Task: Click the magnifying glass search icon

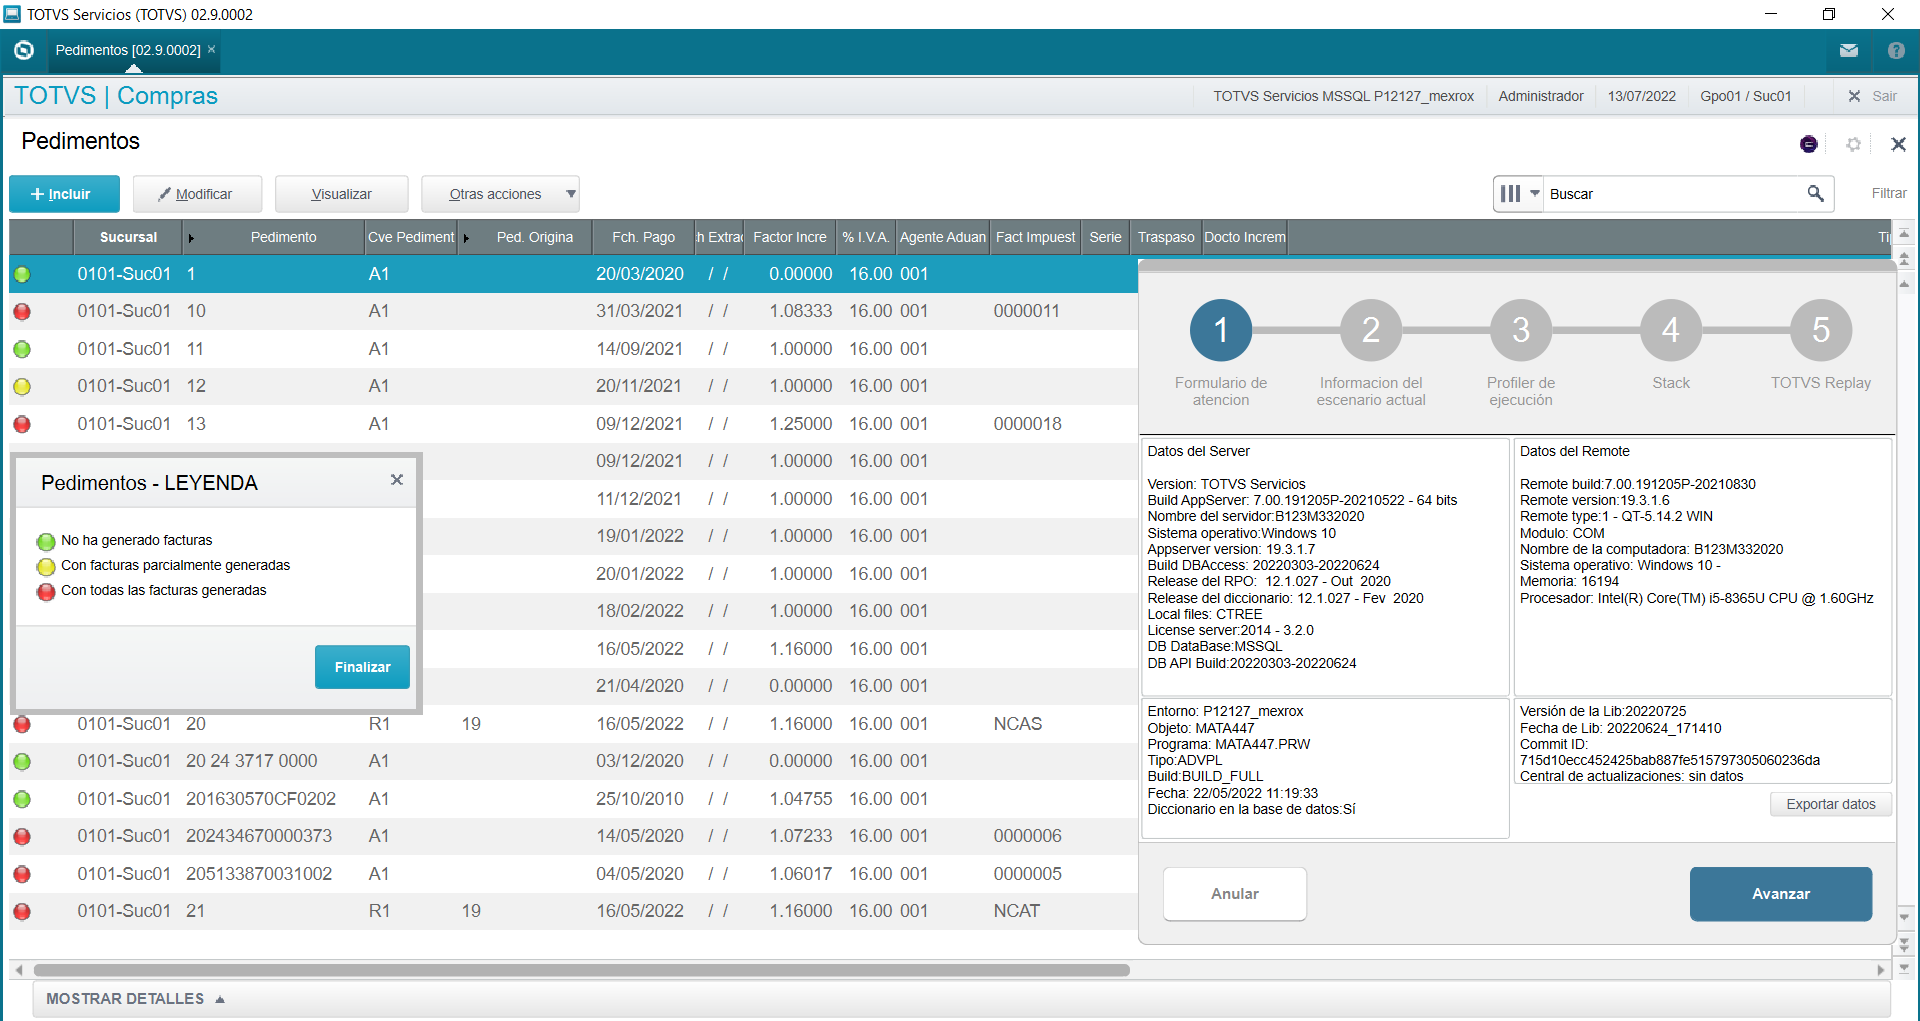Action: pos(1815,193)
